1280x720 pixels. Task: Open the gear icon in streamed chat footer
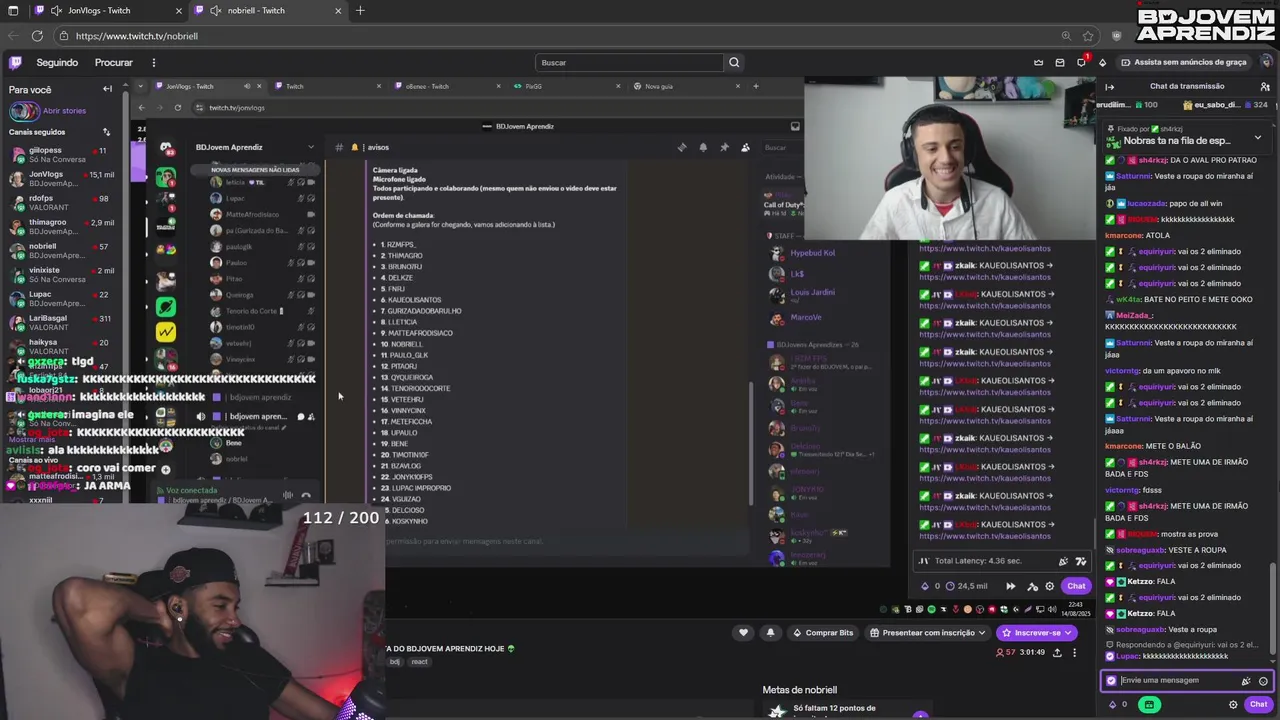(x=1049, y=586)
